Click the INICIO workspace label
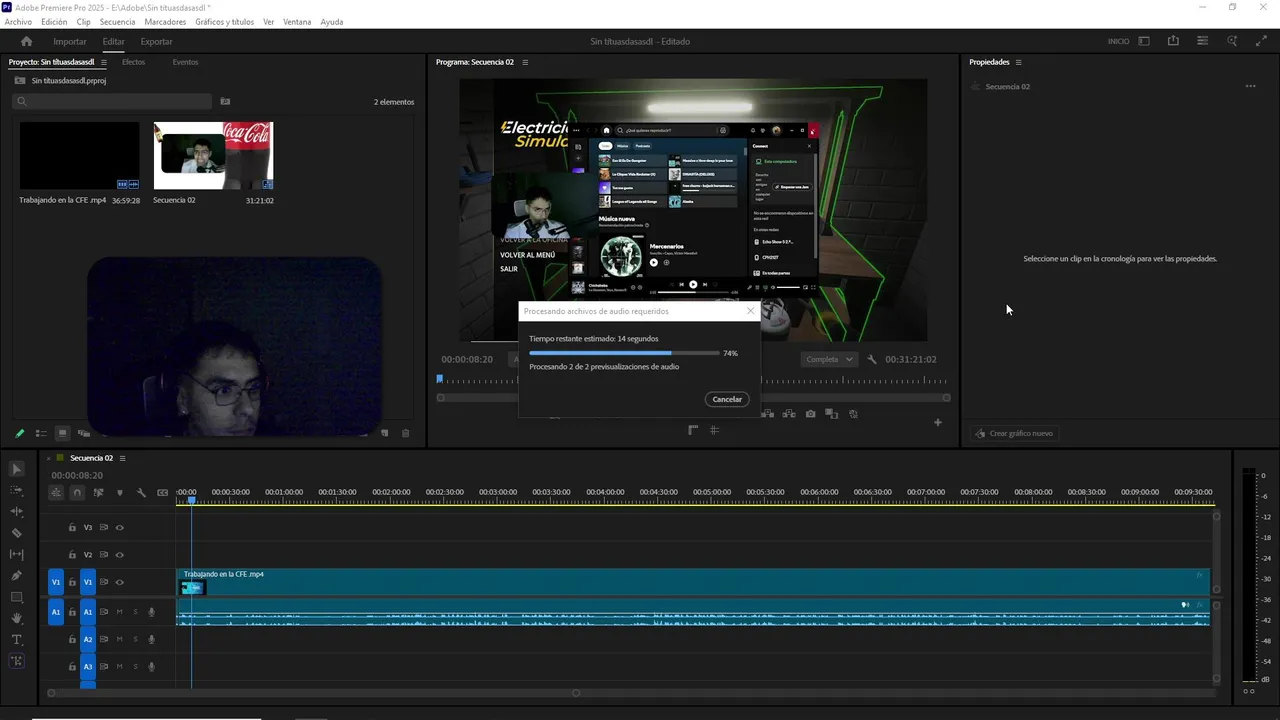Image resolution: width=1280 pixels, height=720 pixels. click(x=1118, y=42)
